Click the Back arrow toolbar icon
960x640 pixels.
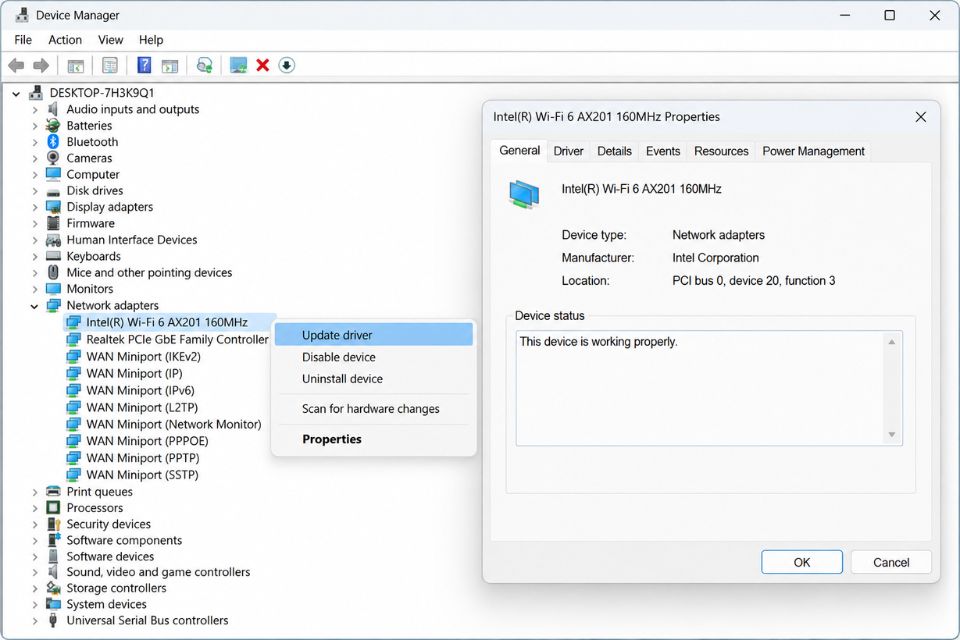click(17, 65)
